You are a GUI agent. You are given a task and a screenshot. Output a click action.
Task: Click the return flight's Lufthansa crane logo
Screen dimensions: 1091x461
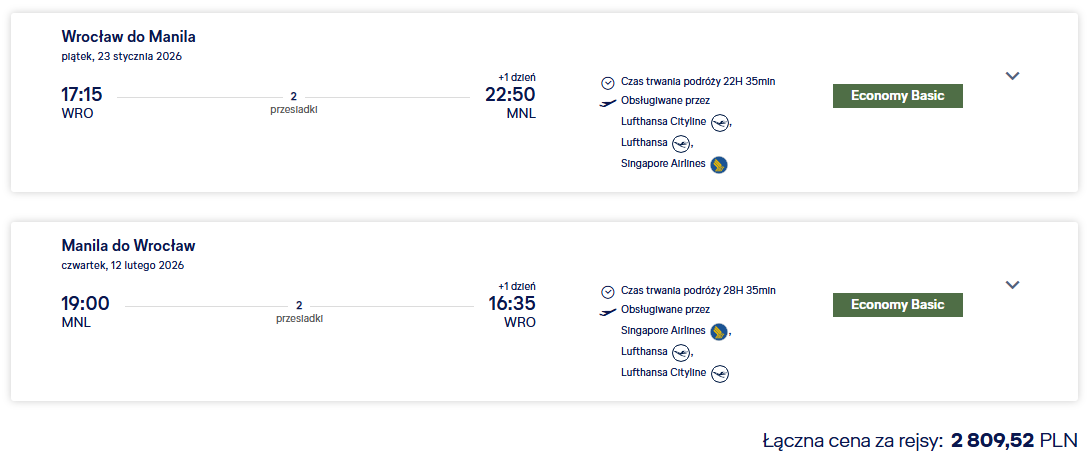coord(681,352)
